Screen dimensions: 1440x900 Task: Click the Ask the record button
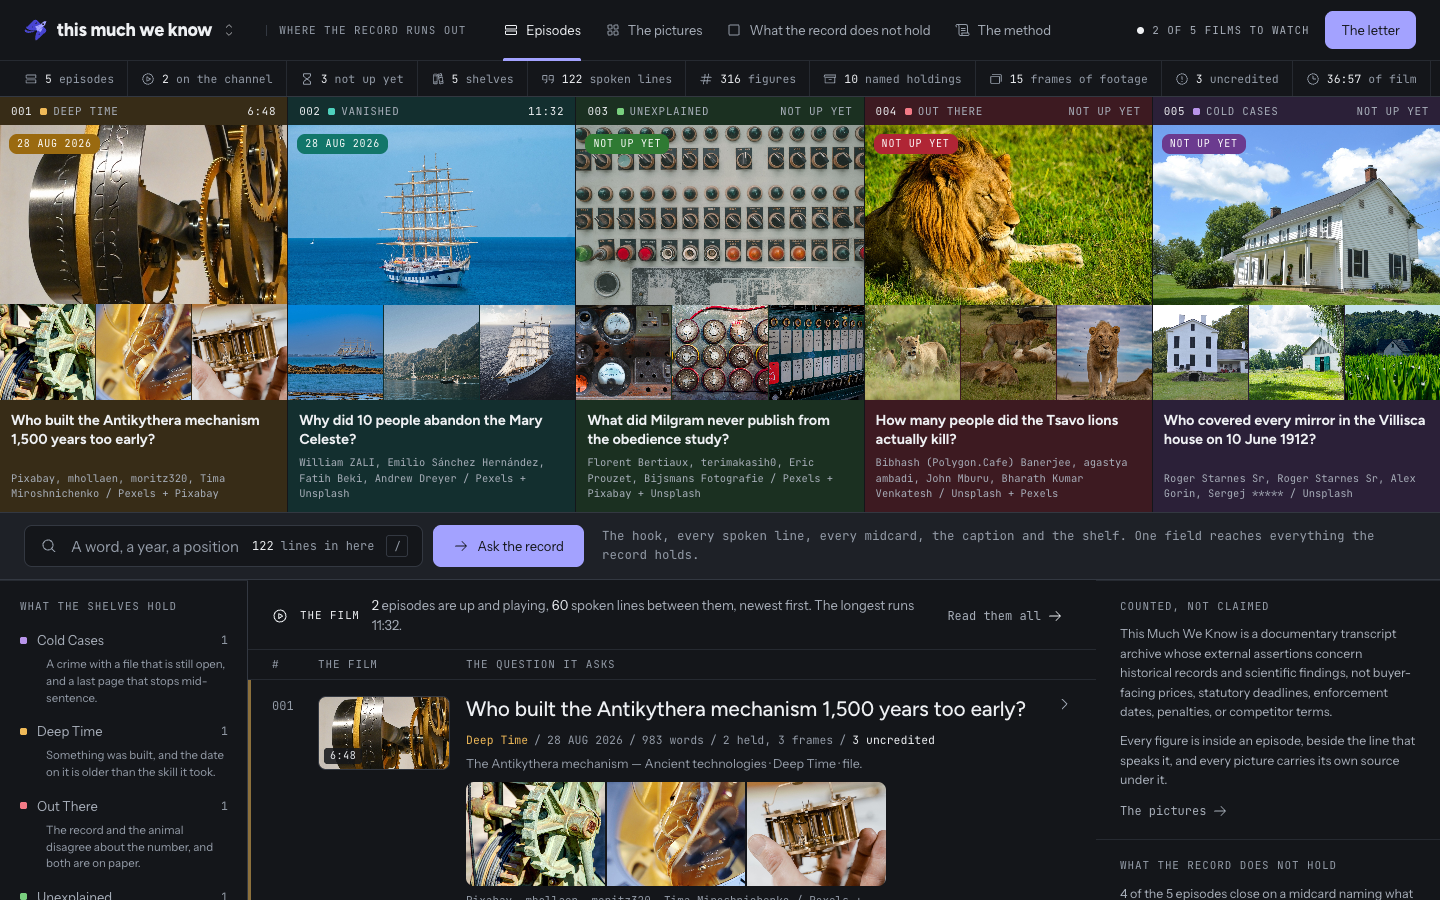click(x=508, y=546)
